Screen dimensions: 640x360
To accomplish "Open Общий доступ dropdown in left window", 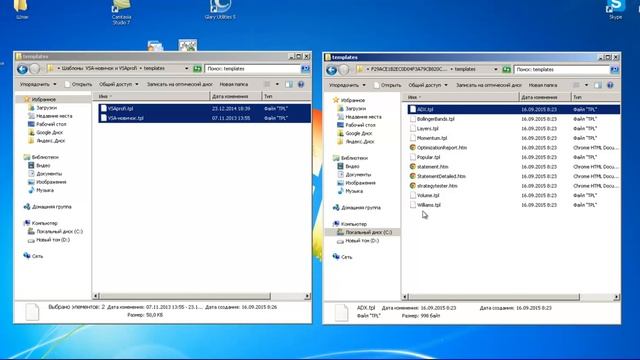I will pyautogui.click(x=119, y=84).
